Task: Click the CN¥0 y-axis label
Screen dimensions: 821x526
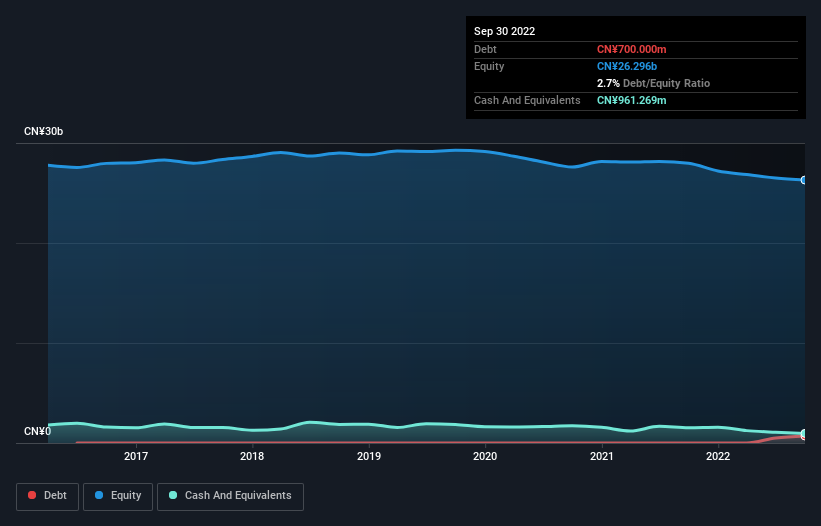Action: point(37,431)
